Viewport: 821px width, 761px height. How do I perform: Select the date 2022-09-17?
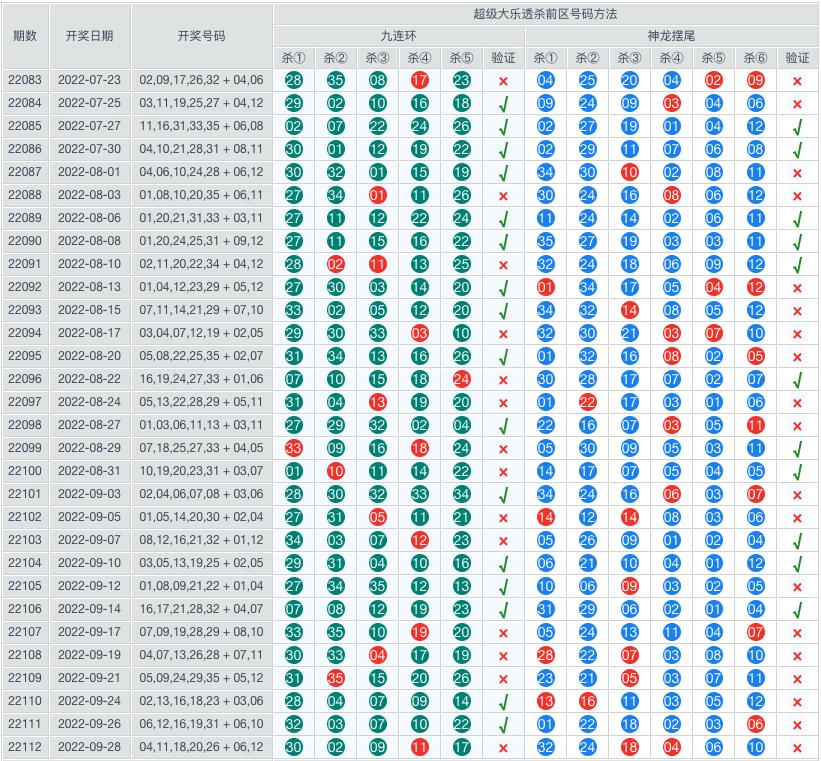pos(89,632)
